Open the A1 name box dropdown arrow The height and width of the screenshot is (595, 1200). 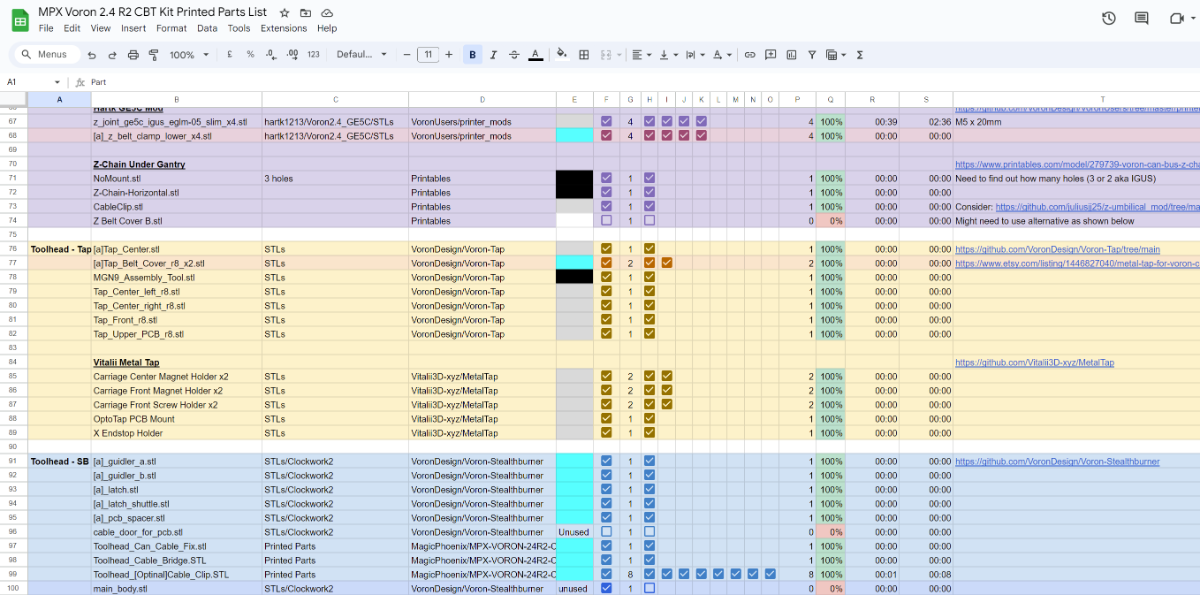57,82
